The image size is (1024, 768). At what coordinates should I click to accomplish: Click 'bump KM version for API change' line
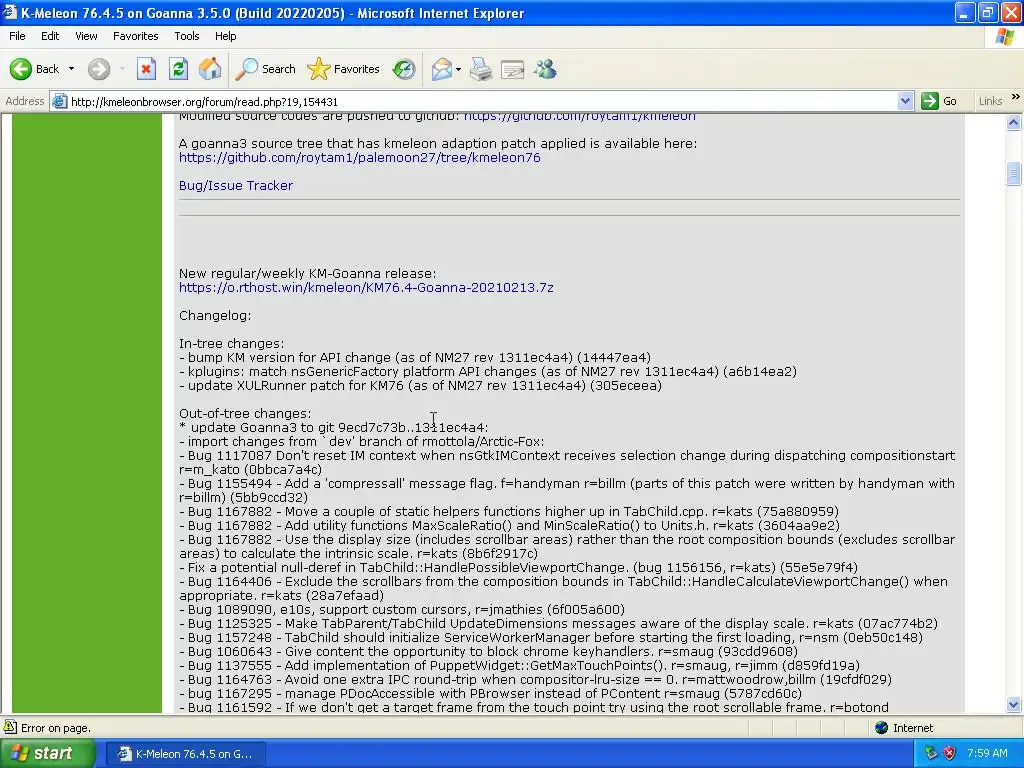point(415,357)
